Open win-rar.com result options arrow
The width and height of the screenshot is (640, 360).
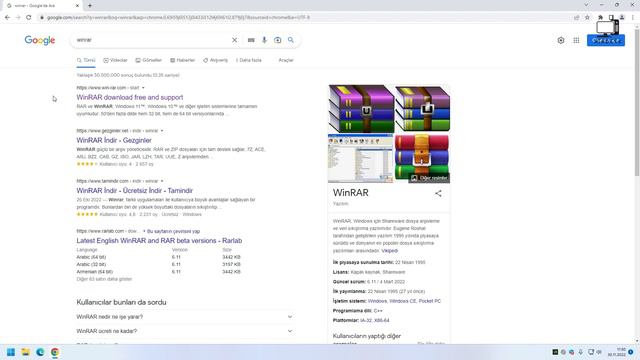tap(143, 88)
